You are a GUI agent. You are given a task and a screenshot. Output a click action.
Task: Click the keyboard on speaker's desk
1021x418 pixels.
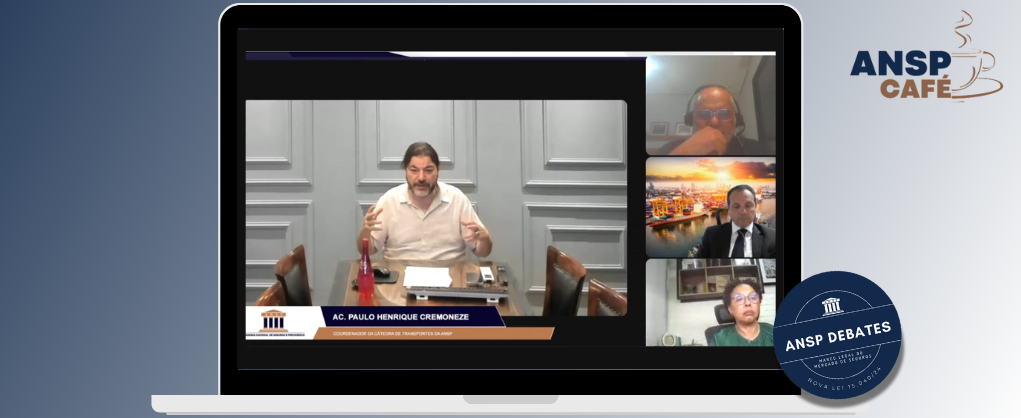(x=457, y=292)
